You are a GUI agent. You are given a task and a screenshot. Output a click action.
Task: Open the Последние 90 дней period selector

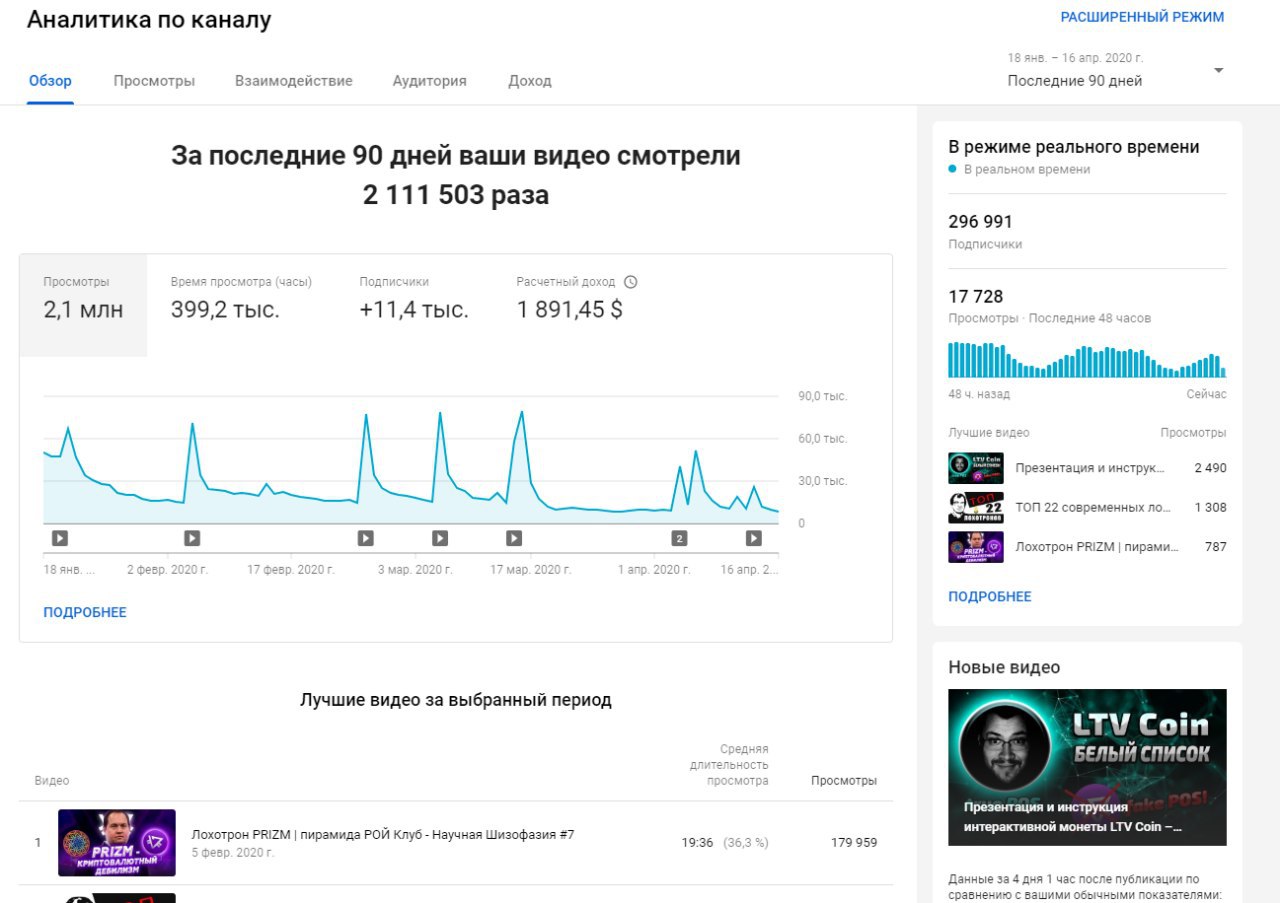(x=1116, y=70)
